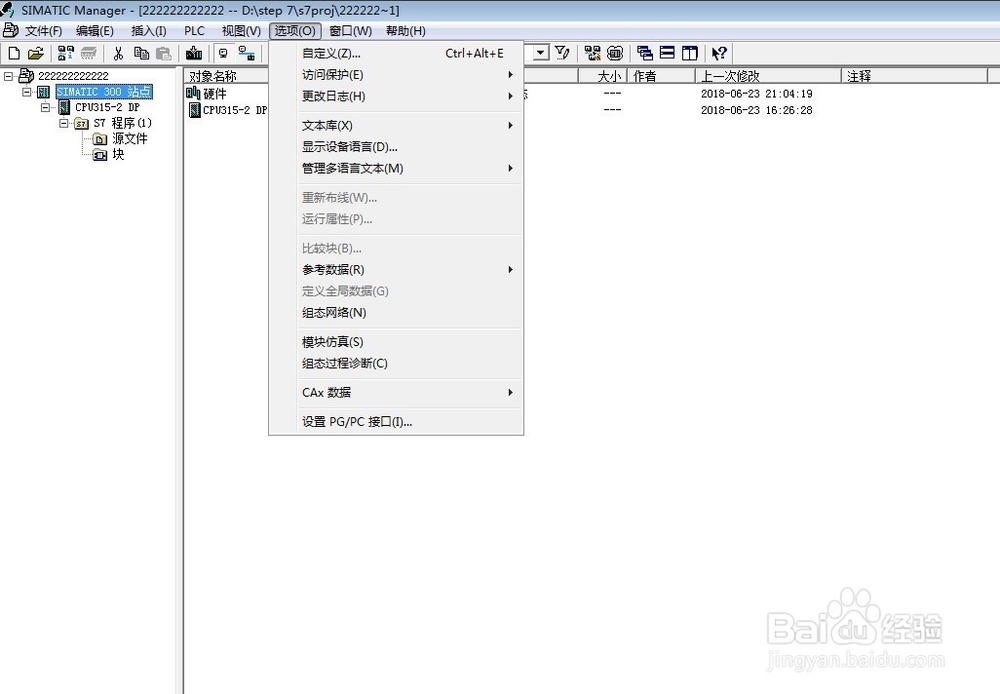Open the 插入(I) menu

149,31
